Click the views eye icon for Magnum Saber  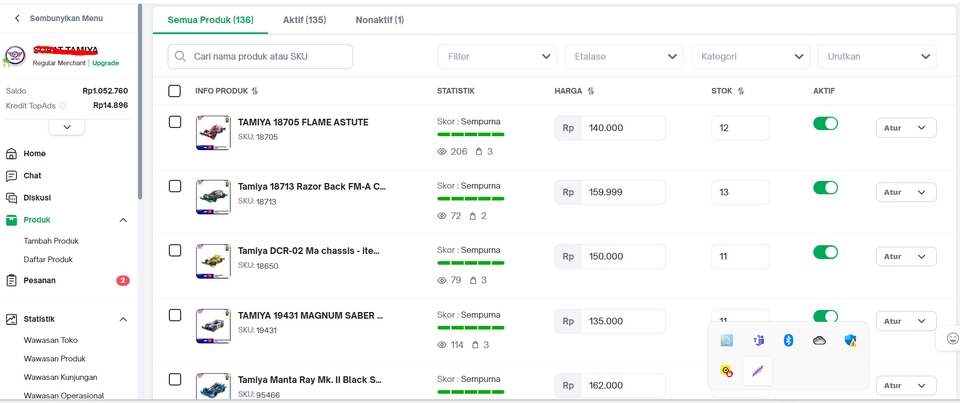pos(442,345)
